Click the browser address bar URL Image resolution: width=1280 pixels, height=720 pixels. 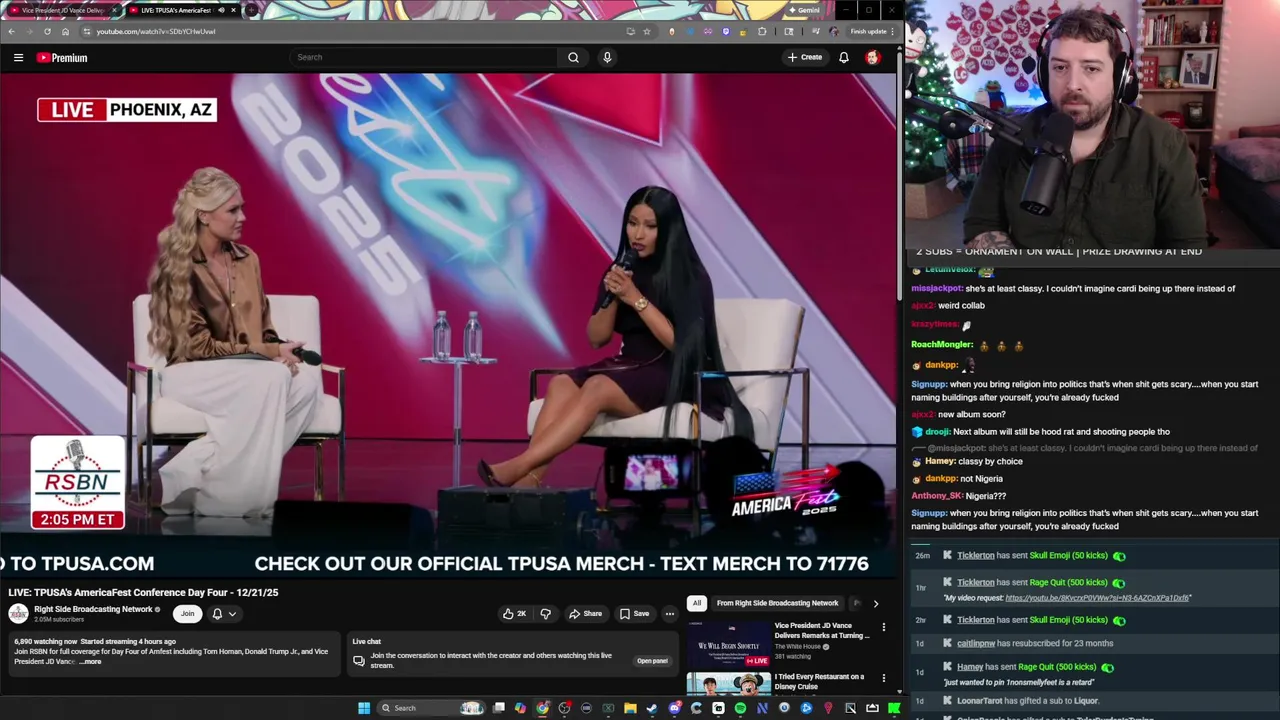[x=156, y=31]
